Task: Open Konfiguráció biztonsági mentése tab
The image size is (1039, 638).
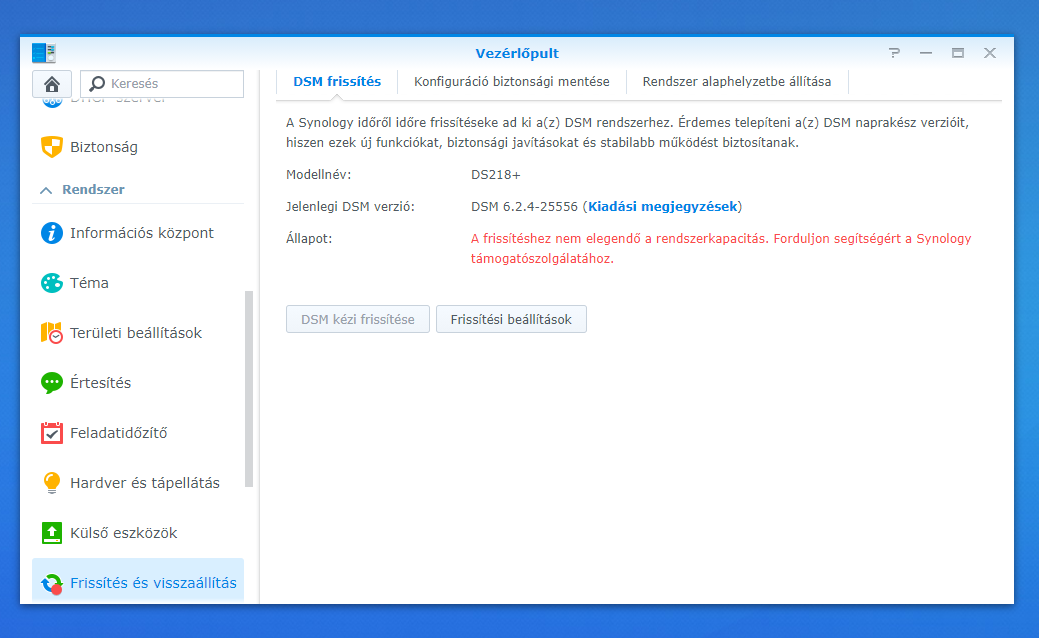Action: (512, 81)
